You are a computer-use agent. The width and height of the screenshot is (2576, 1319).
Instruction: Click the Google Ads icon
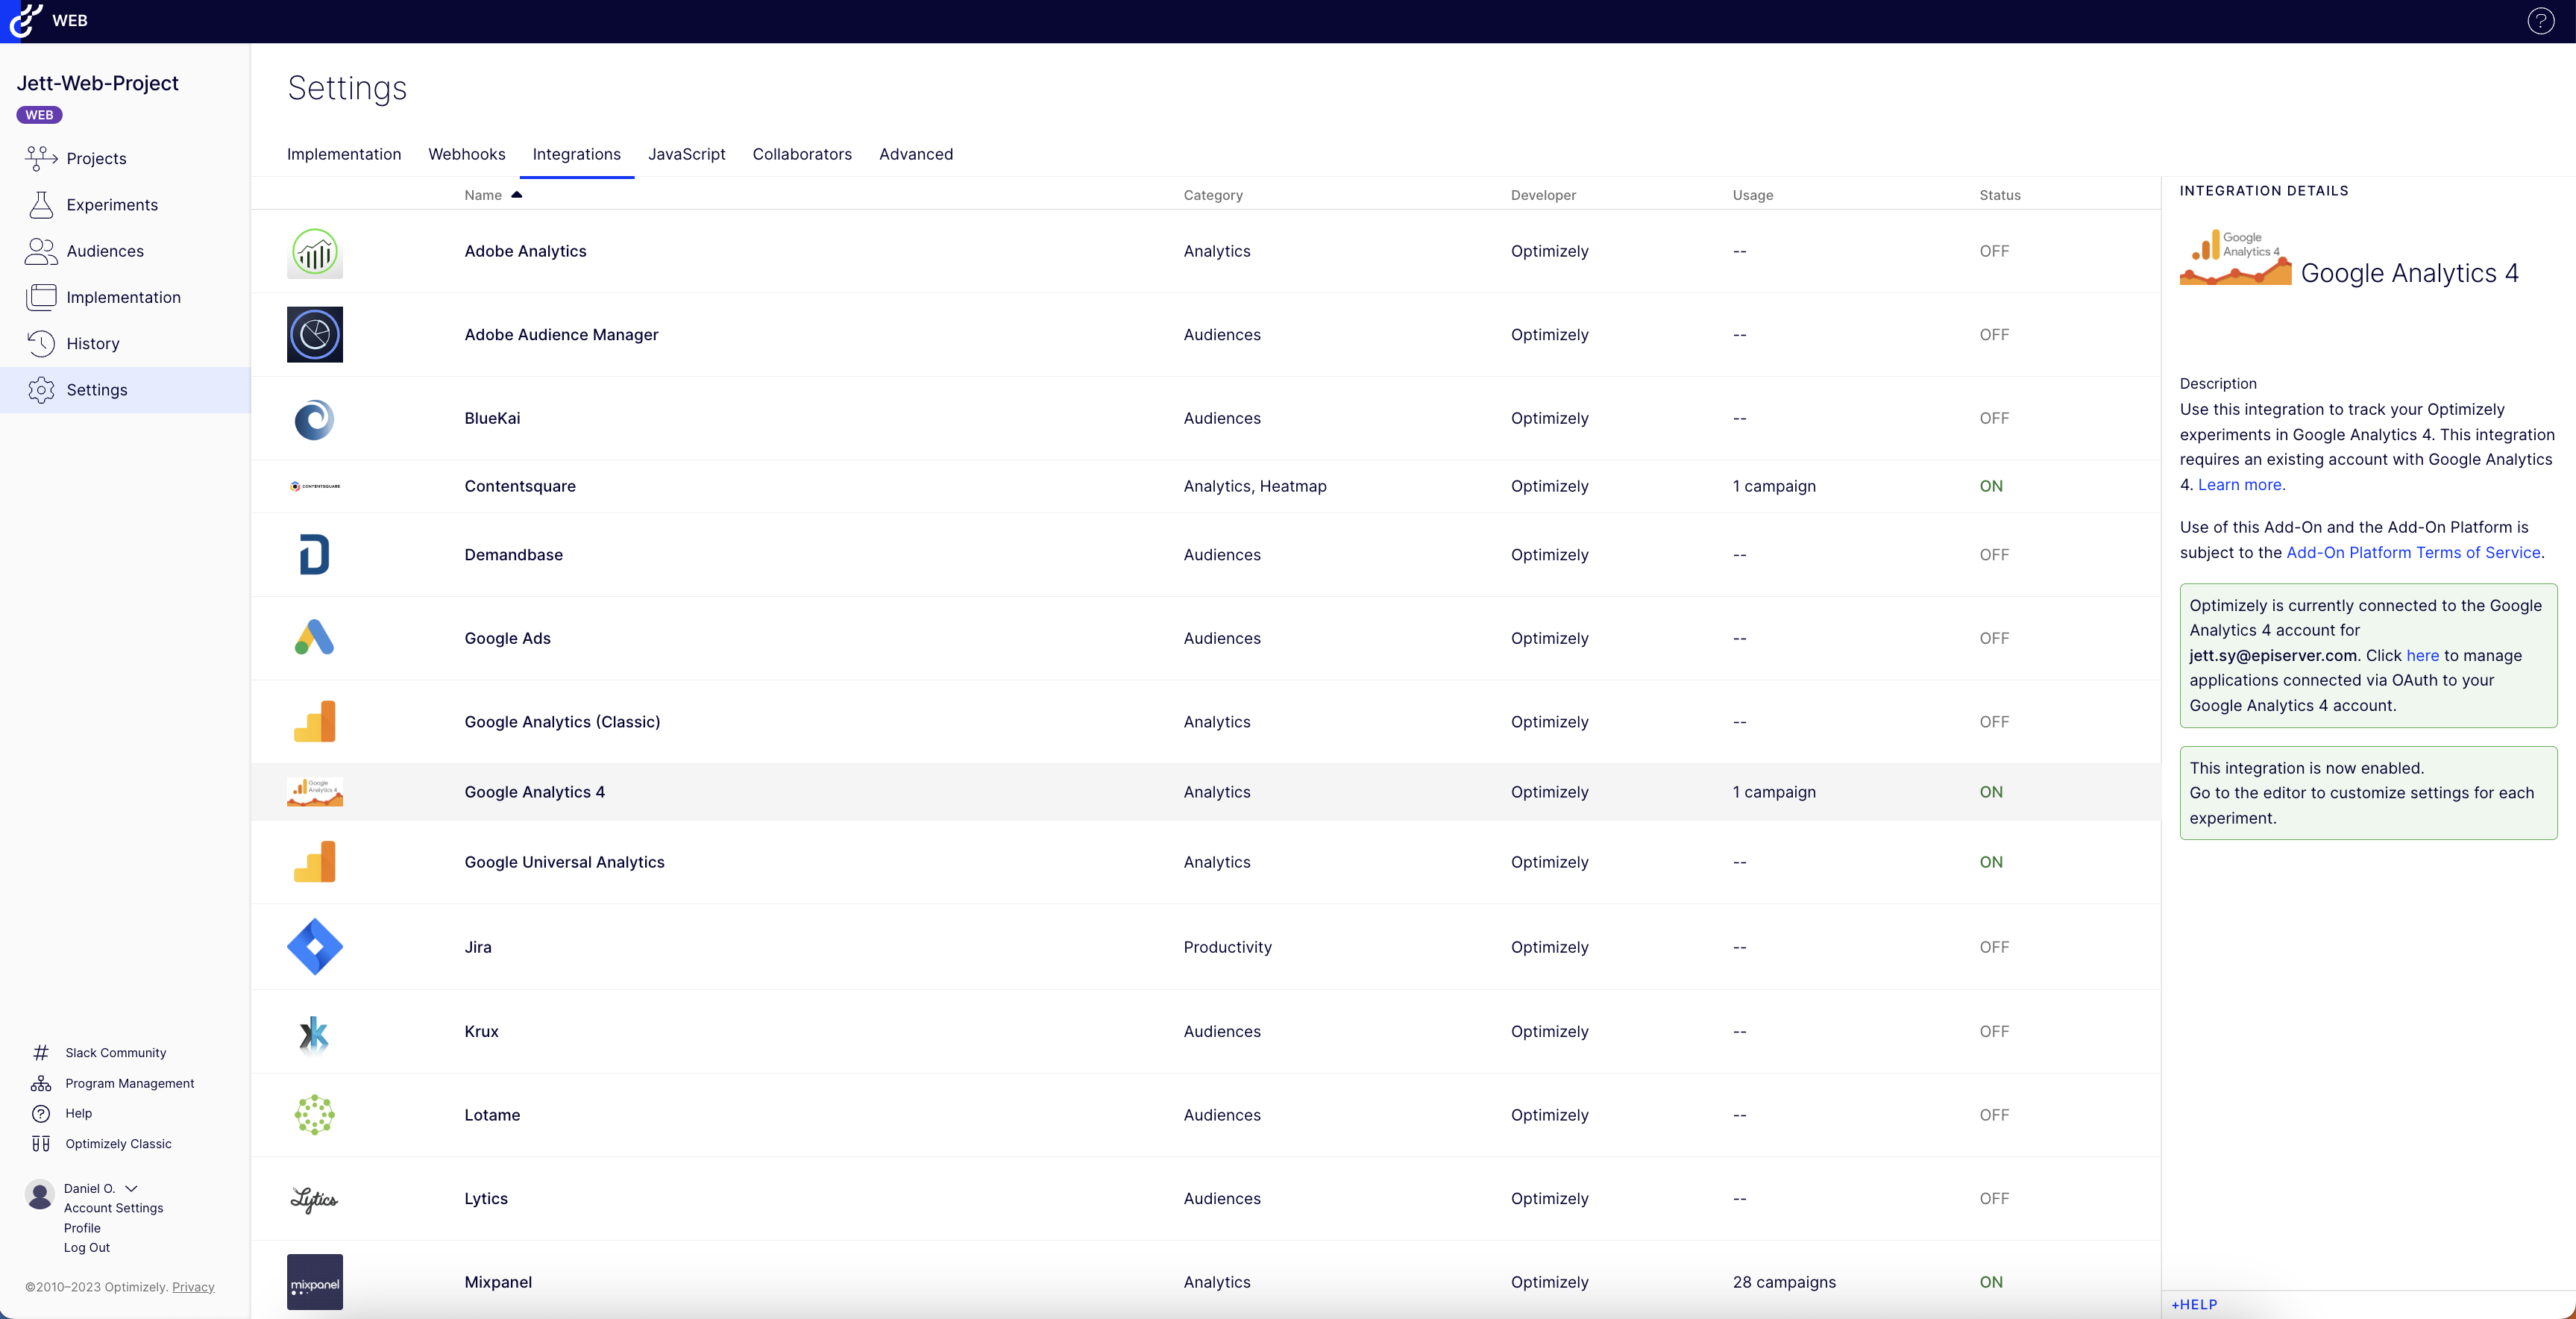[314, 638]
